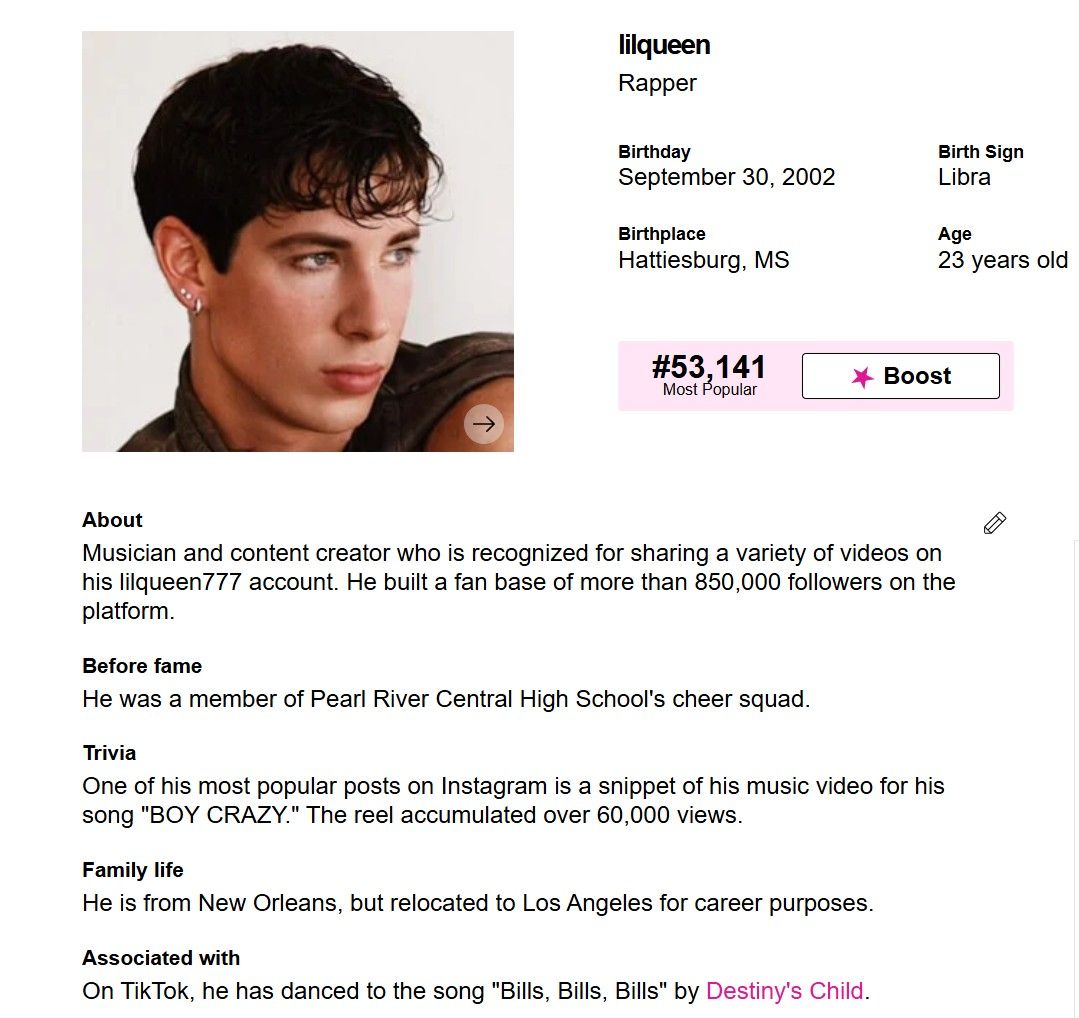Open the lilqueen profile photo
Viewport: 1079px width, 1018px height.
tap(297, 241)
